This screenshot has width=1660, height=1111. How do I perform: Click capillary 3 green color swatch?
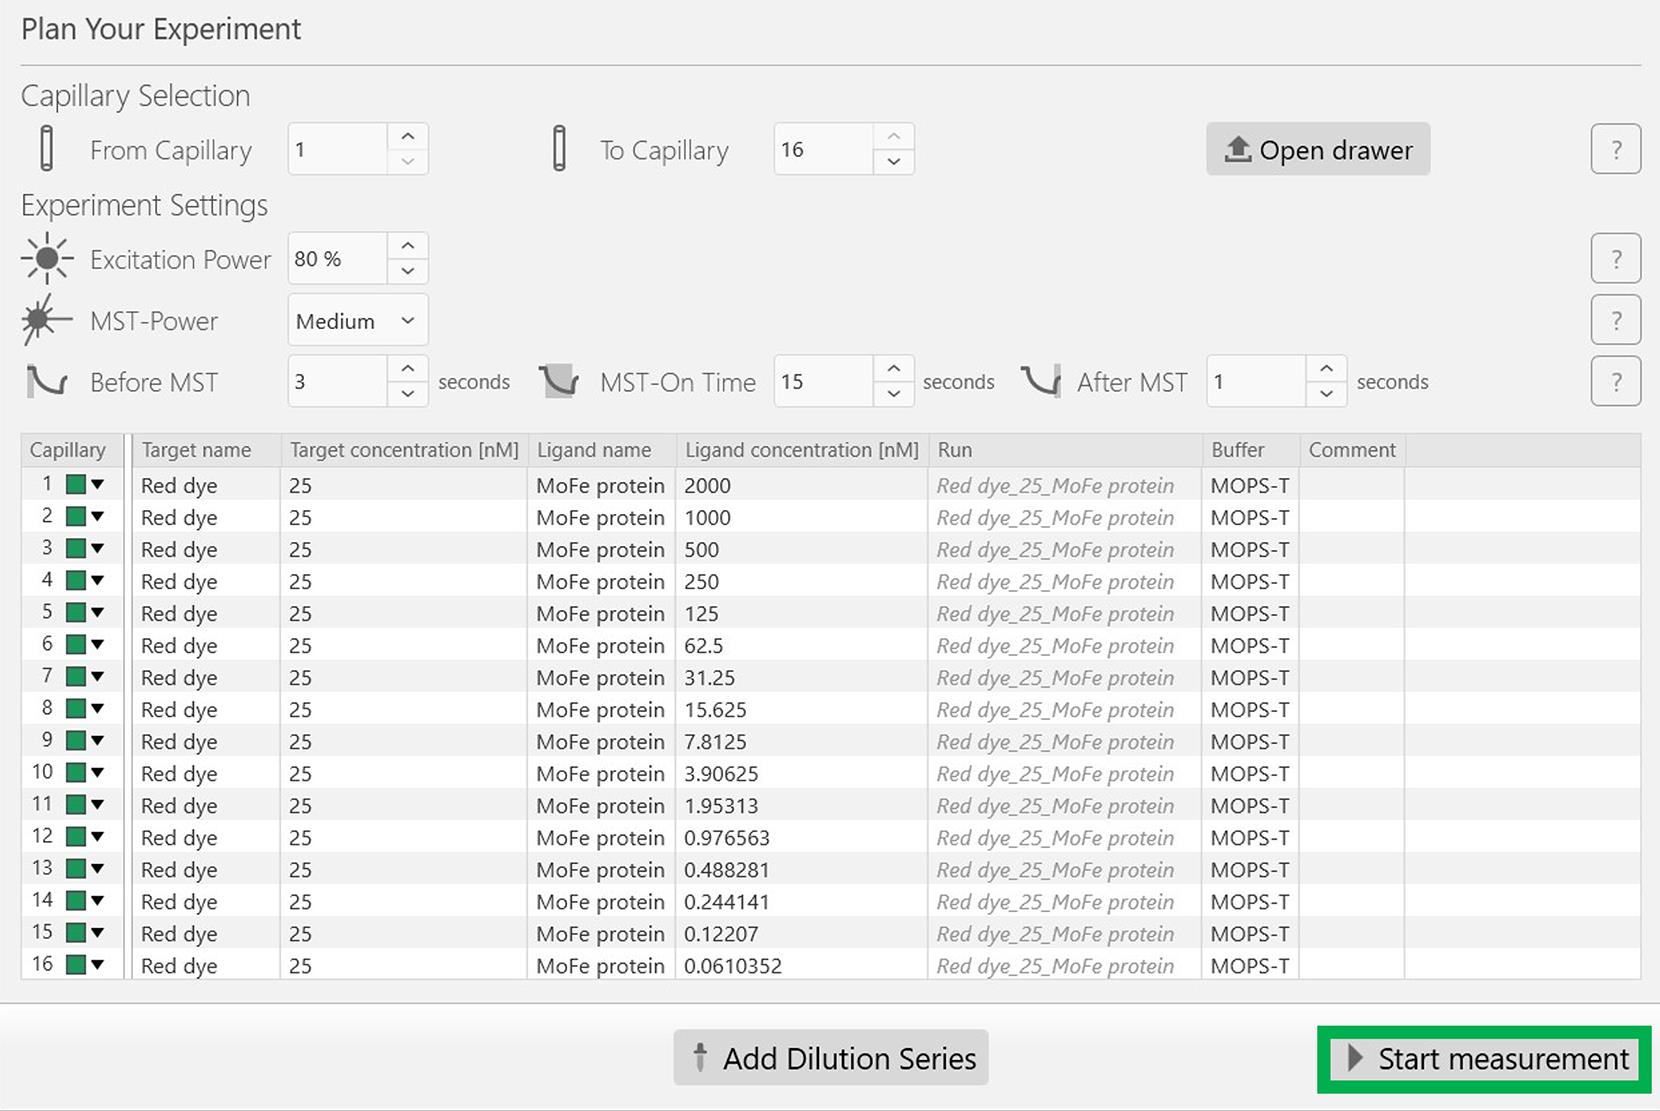[x=76, y=548]
